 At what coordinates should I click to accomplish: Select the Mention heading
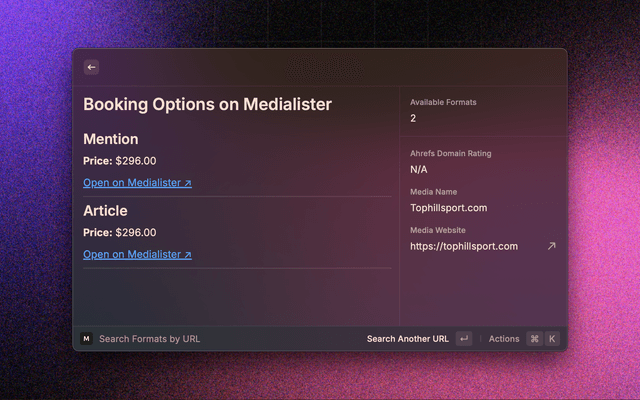coord(111,139)
